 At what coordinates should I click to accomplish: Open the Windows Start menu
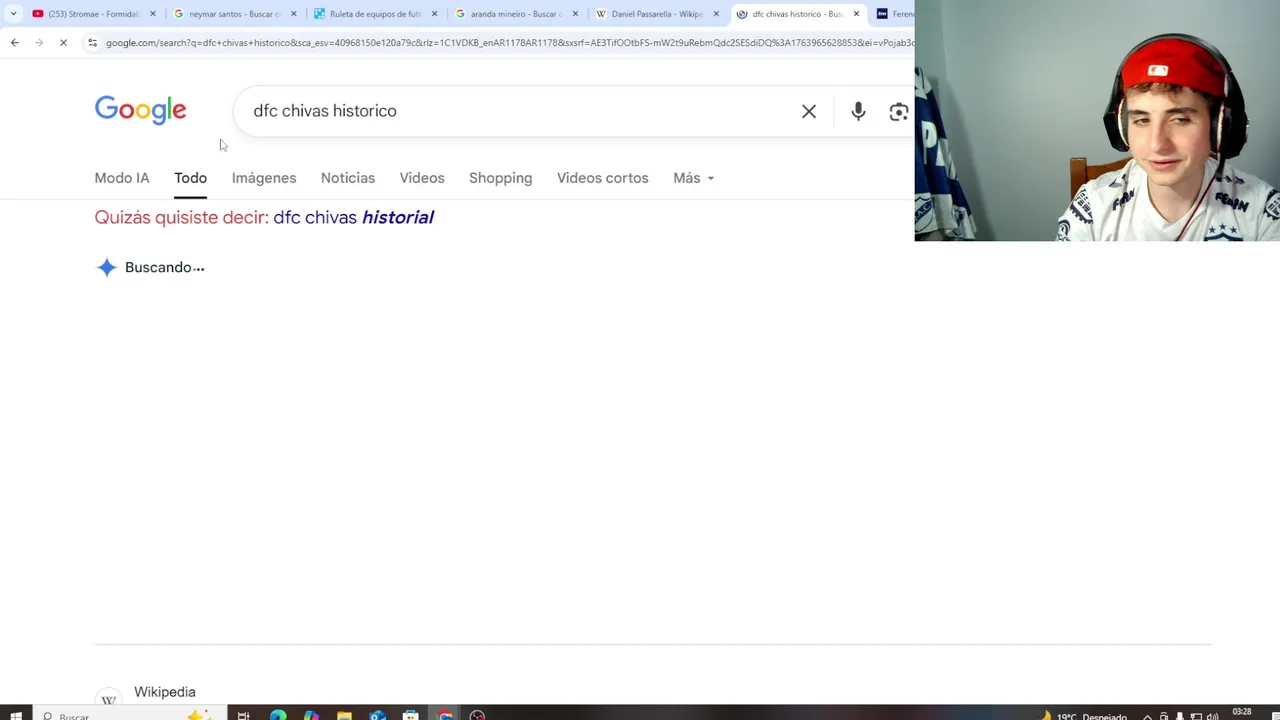tap(15, 715)
